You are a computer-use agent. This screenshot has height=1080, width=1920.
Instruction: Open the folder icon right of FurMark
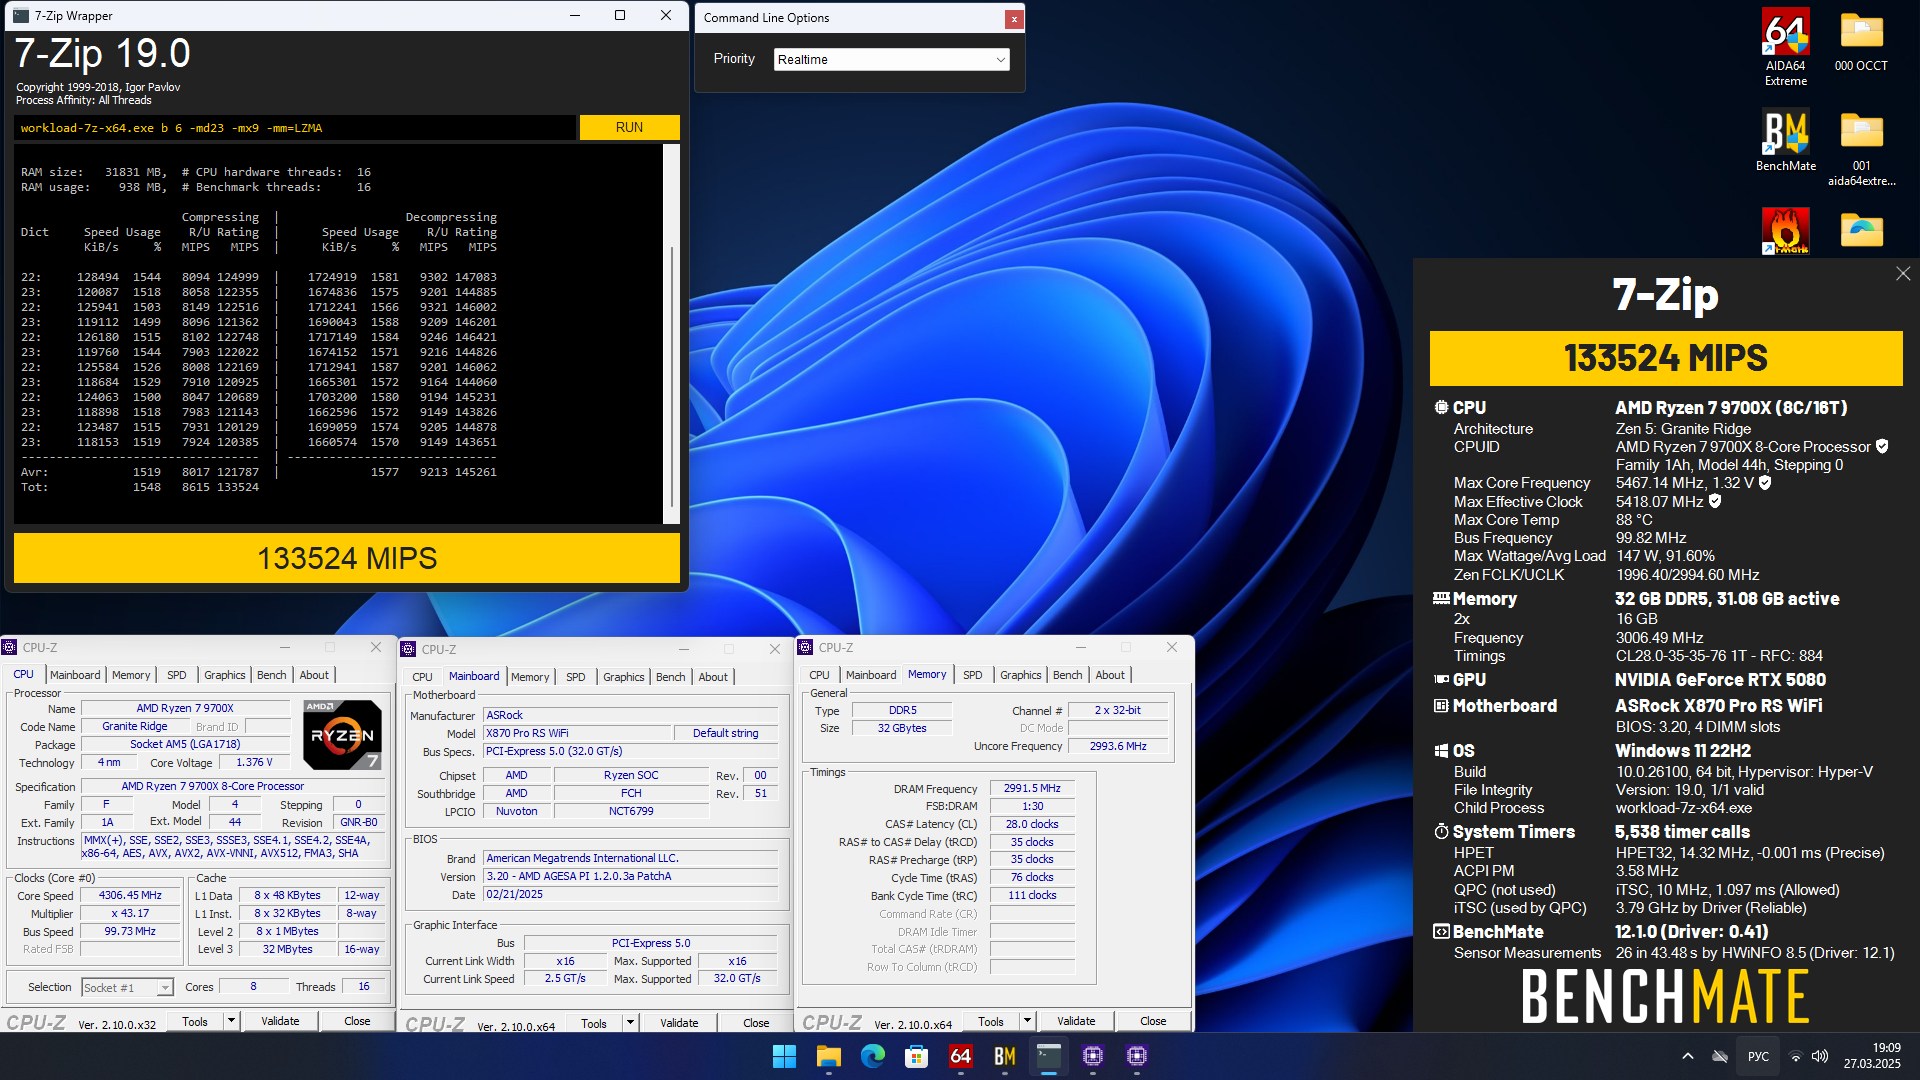point(1861,231)
